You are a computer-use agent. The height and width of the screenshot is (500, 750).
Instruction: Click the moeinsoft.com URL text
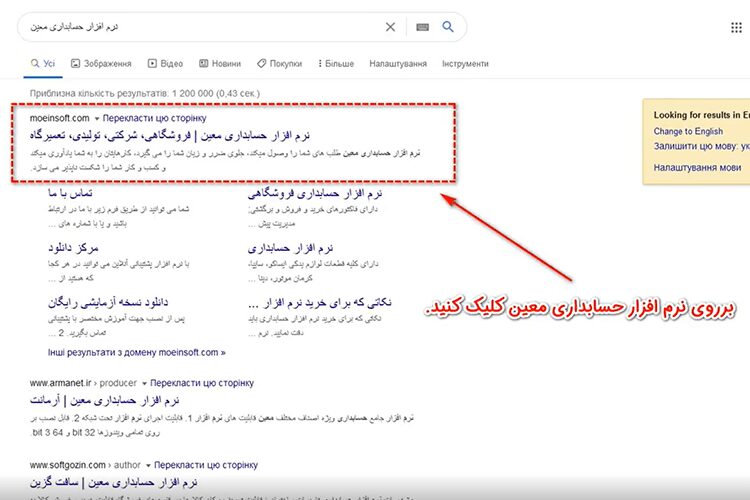(x=59, y=118)
